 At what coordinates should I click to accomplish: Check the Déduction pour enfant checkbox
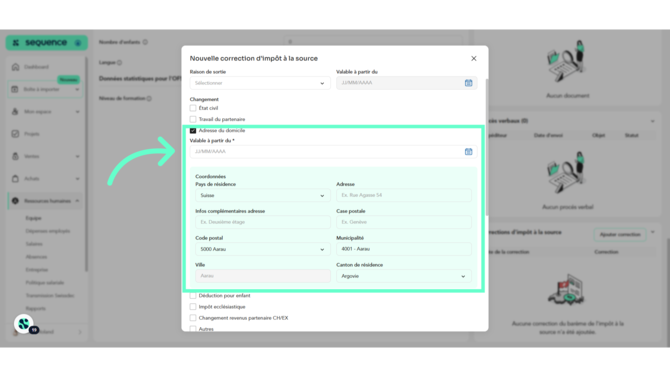[x=193, y=296]
